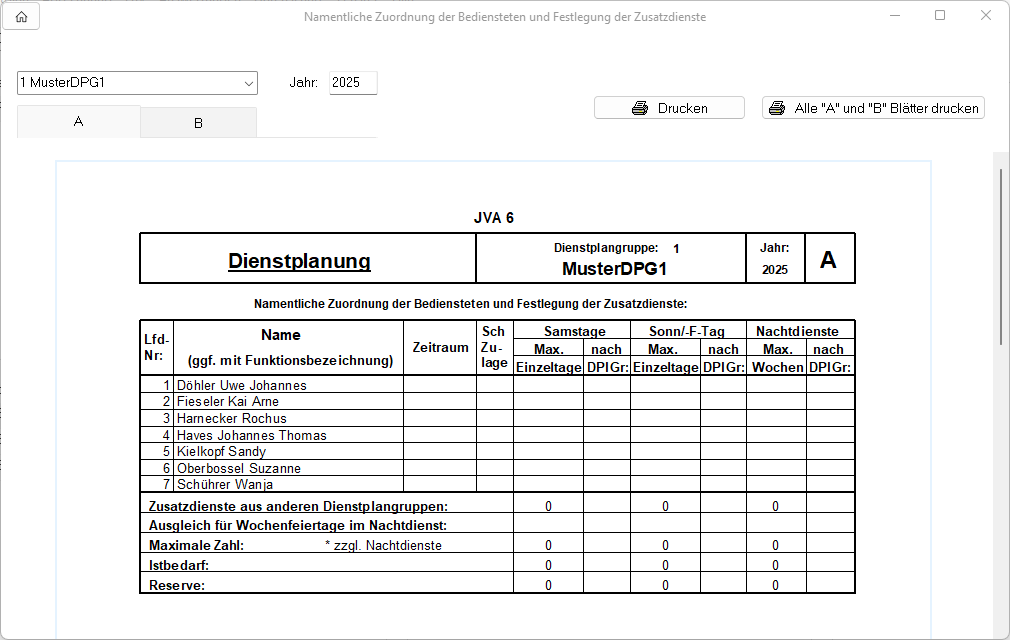The height and width of the screenshot is (640, 1010).
Task: Expand the MusterDPG1 group dropdown
Action: tap(248, 83)
